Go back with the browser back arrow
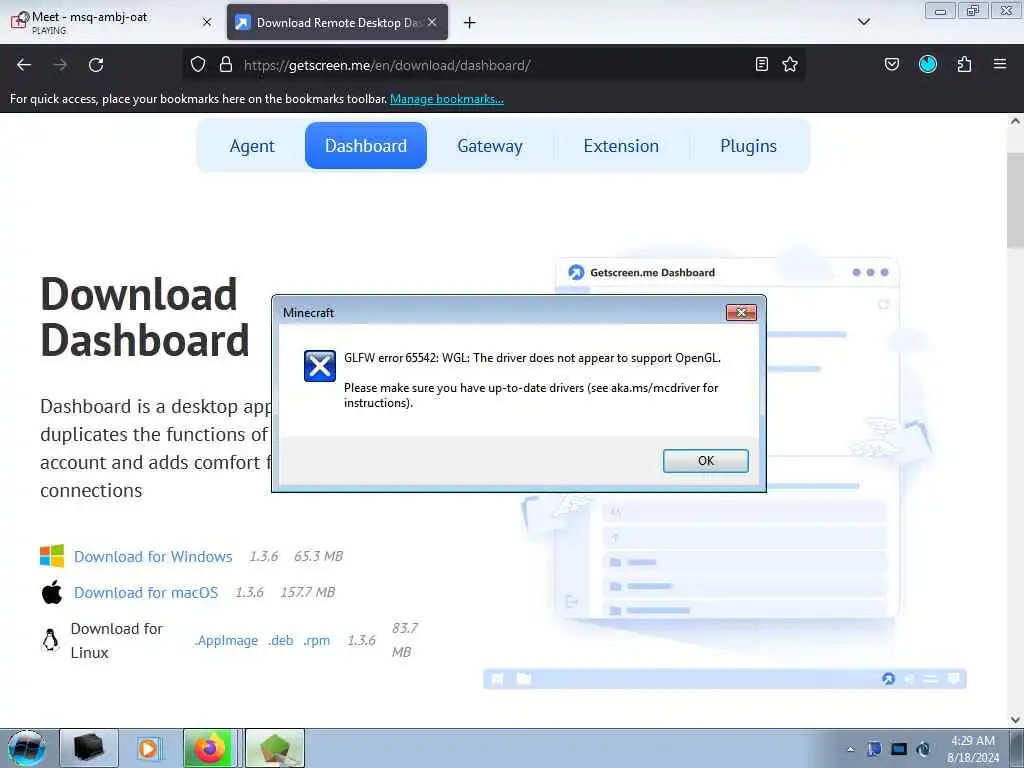The width and height of the screenshot is (1024, 768). [x=24, y=65]
